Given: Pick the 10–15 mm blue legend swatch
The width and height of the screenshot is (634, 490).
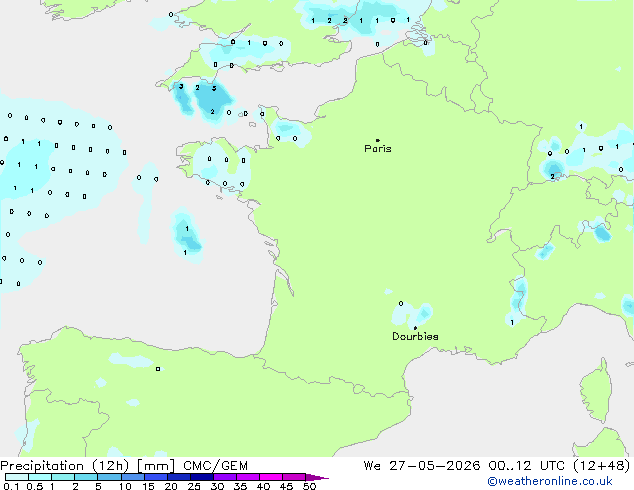Looking at the screenshot, I should [132, 477].
